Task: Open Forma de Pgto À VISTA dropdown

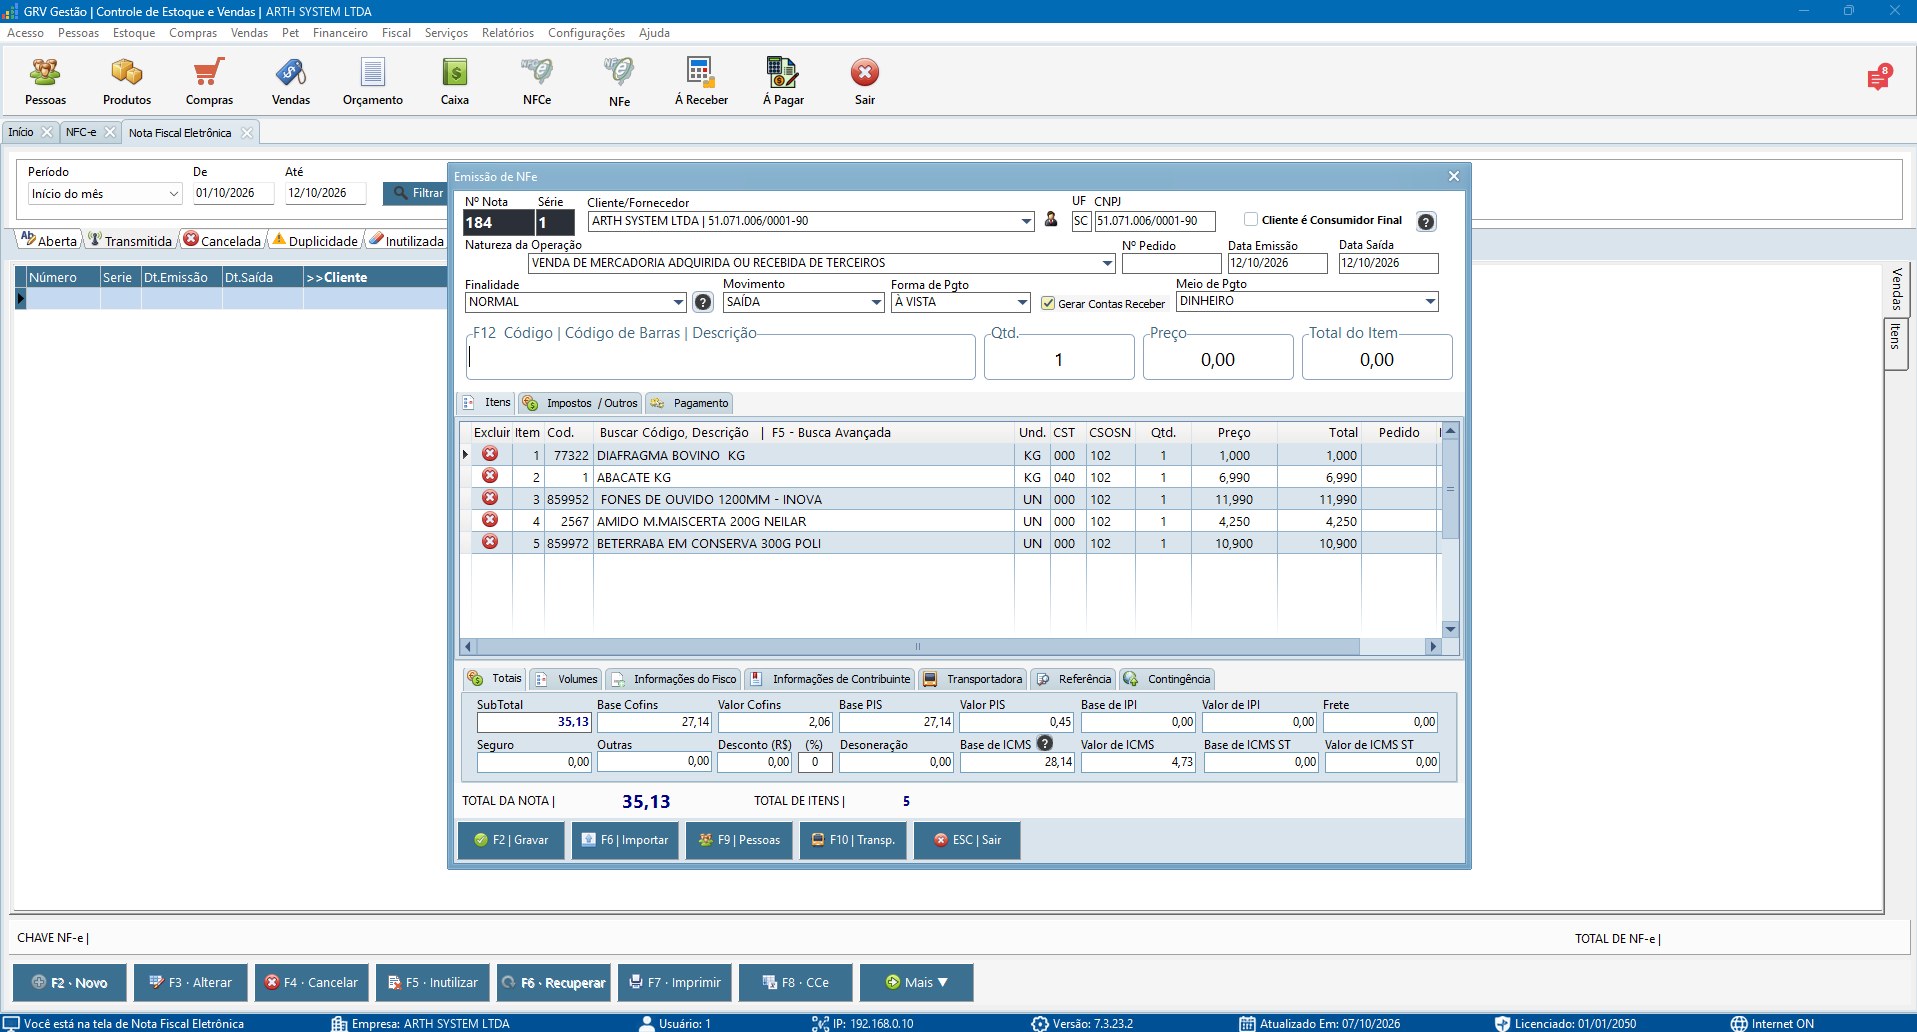Action: tap(1022, 302)
